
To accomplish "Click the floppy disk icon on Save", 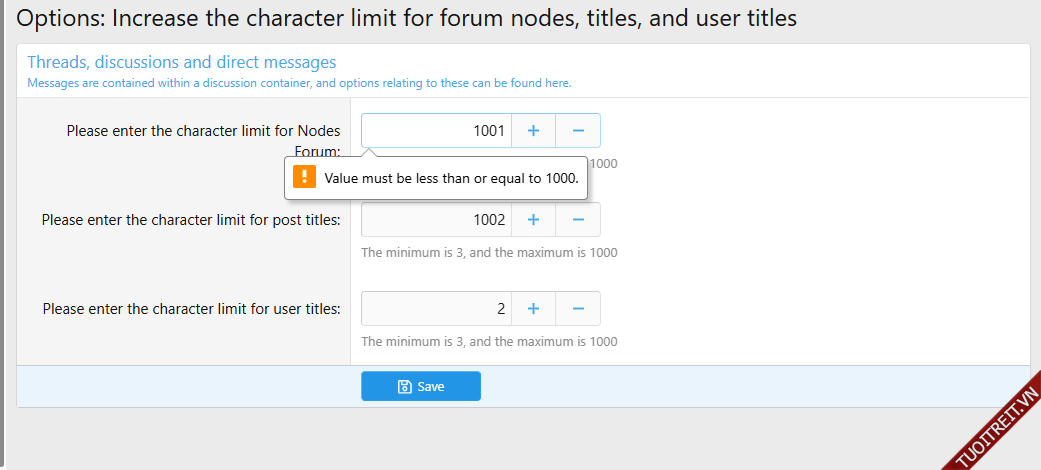I will pos(404,387).
